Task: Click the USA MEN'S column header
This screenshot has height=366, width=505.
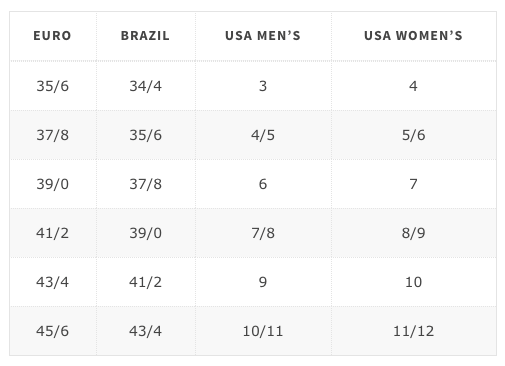Action: pyautogui.click(x=263, y=36)
